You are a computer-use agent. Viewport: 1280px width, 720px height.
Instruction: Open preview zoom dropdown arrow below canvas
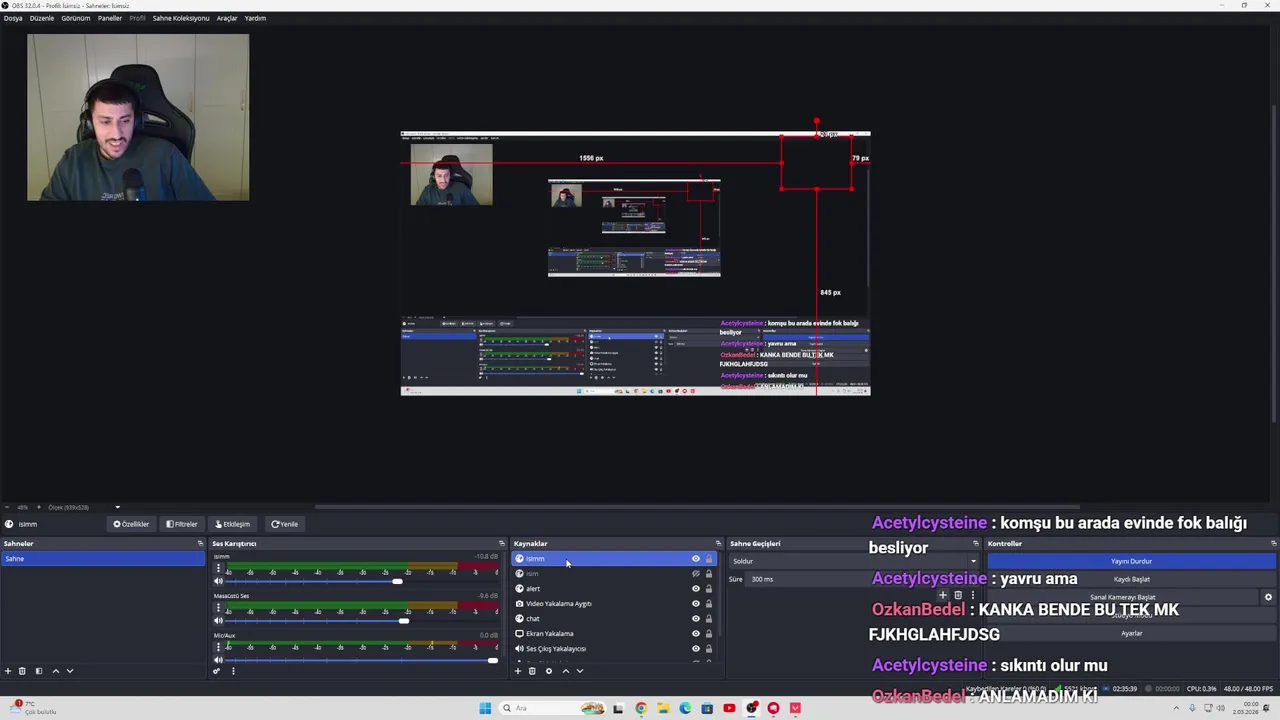tap(117, 507)
